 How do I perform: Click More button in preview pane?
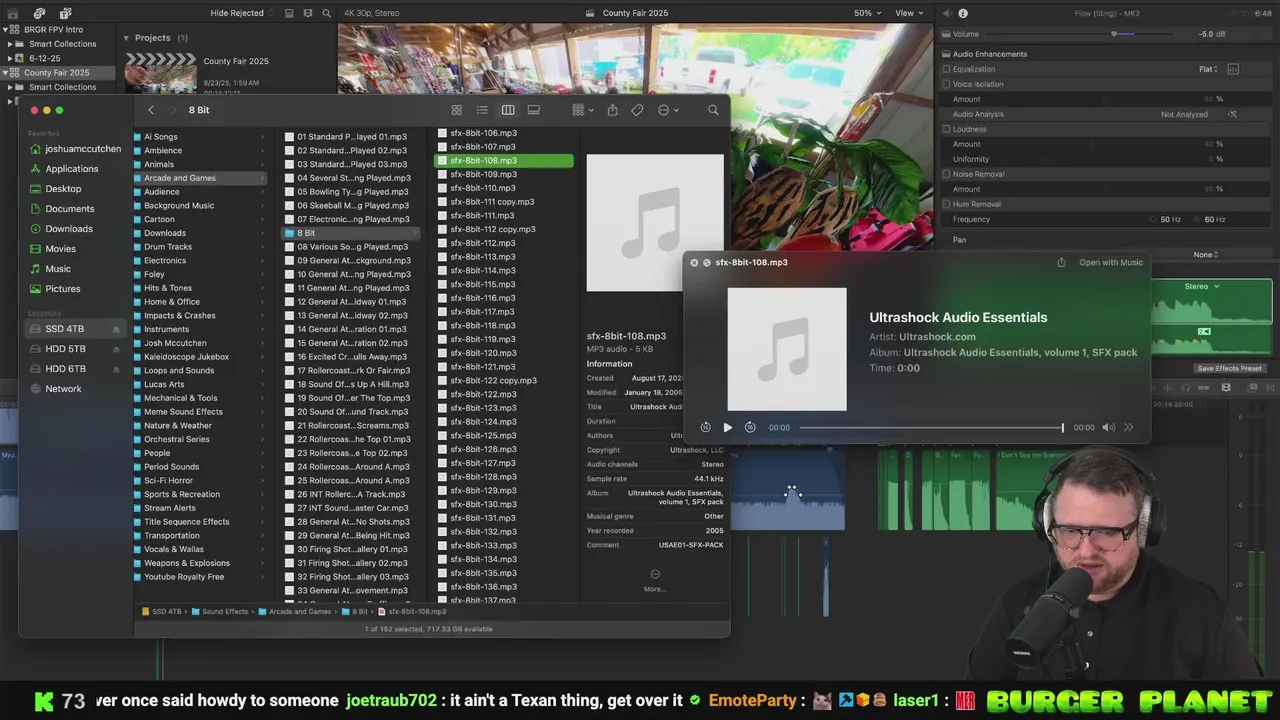pyautogui.click(x=655, y=579)
